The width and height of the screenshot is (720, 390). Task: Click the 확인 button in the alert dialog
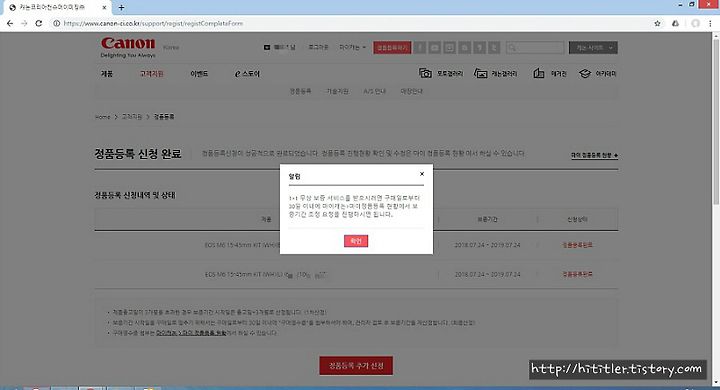pyautogui.click(x=356, y=241)
